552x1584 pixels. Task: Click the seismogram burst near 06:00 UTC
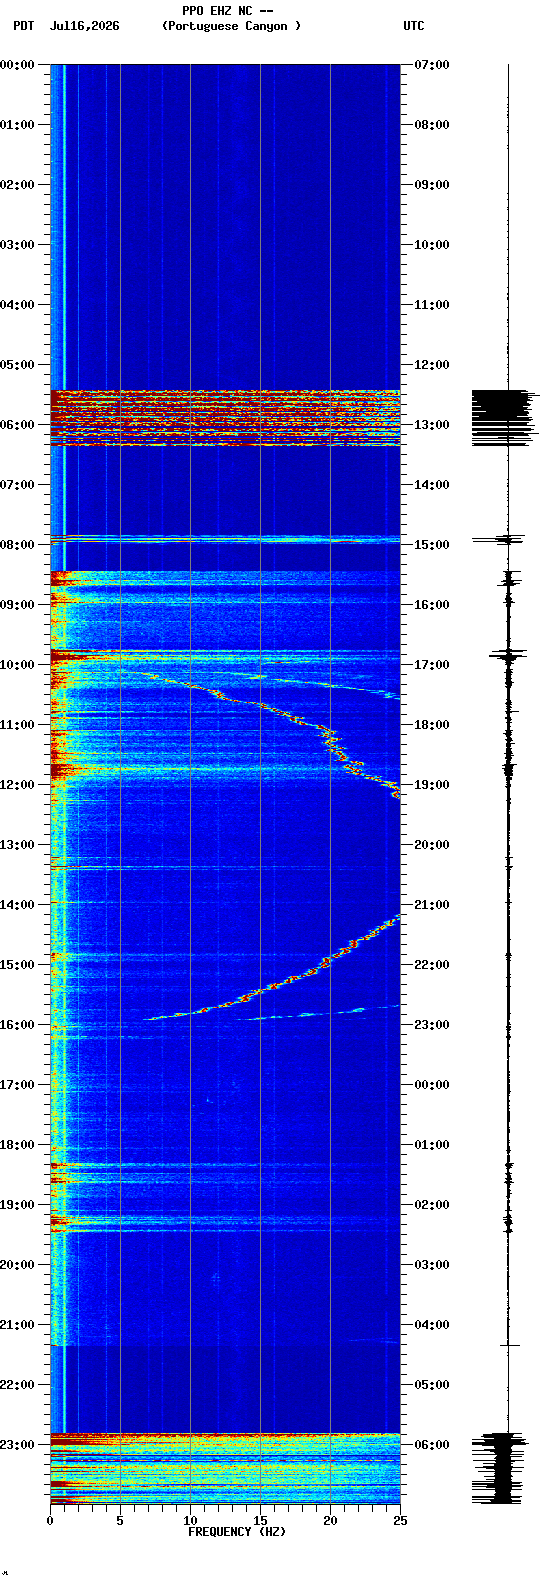[500, 1468]
